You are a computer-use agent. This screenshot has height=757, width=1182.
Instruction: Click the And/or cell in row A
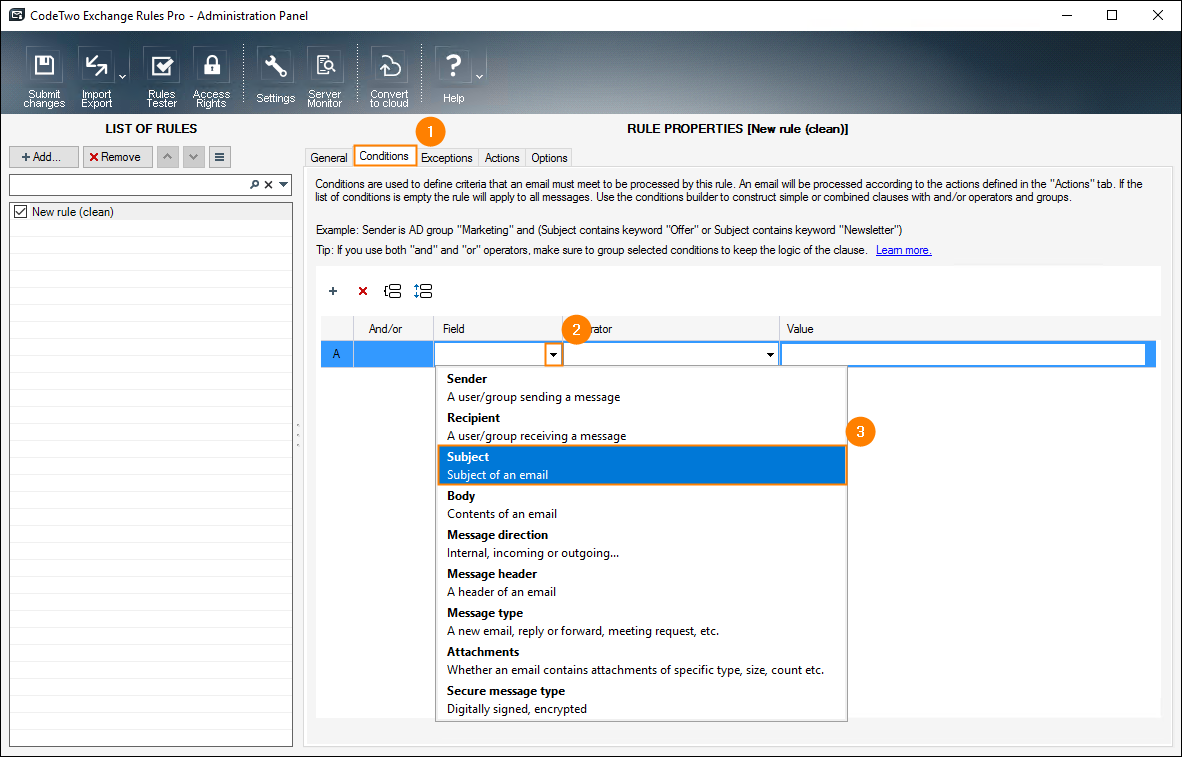pyautogui.click(x=393, y=354)
